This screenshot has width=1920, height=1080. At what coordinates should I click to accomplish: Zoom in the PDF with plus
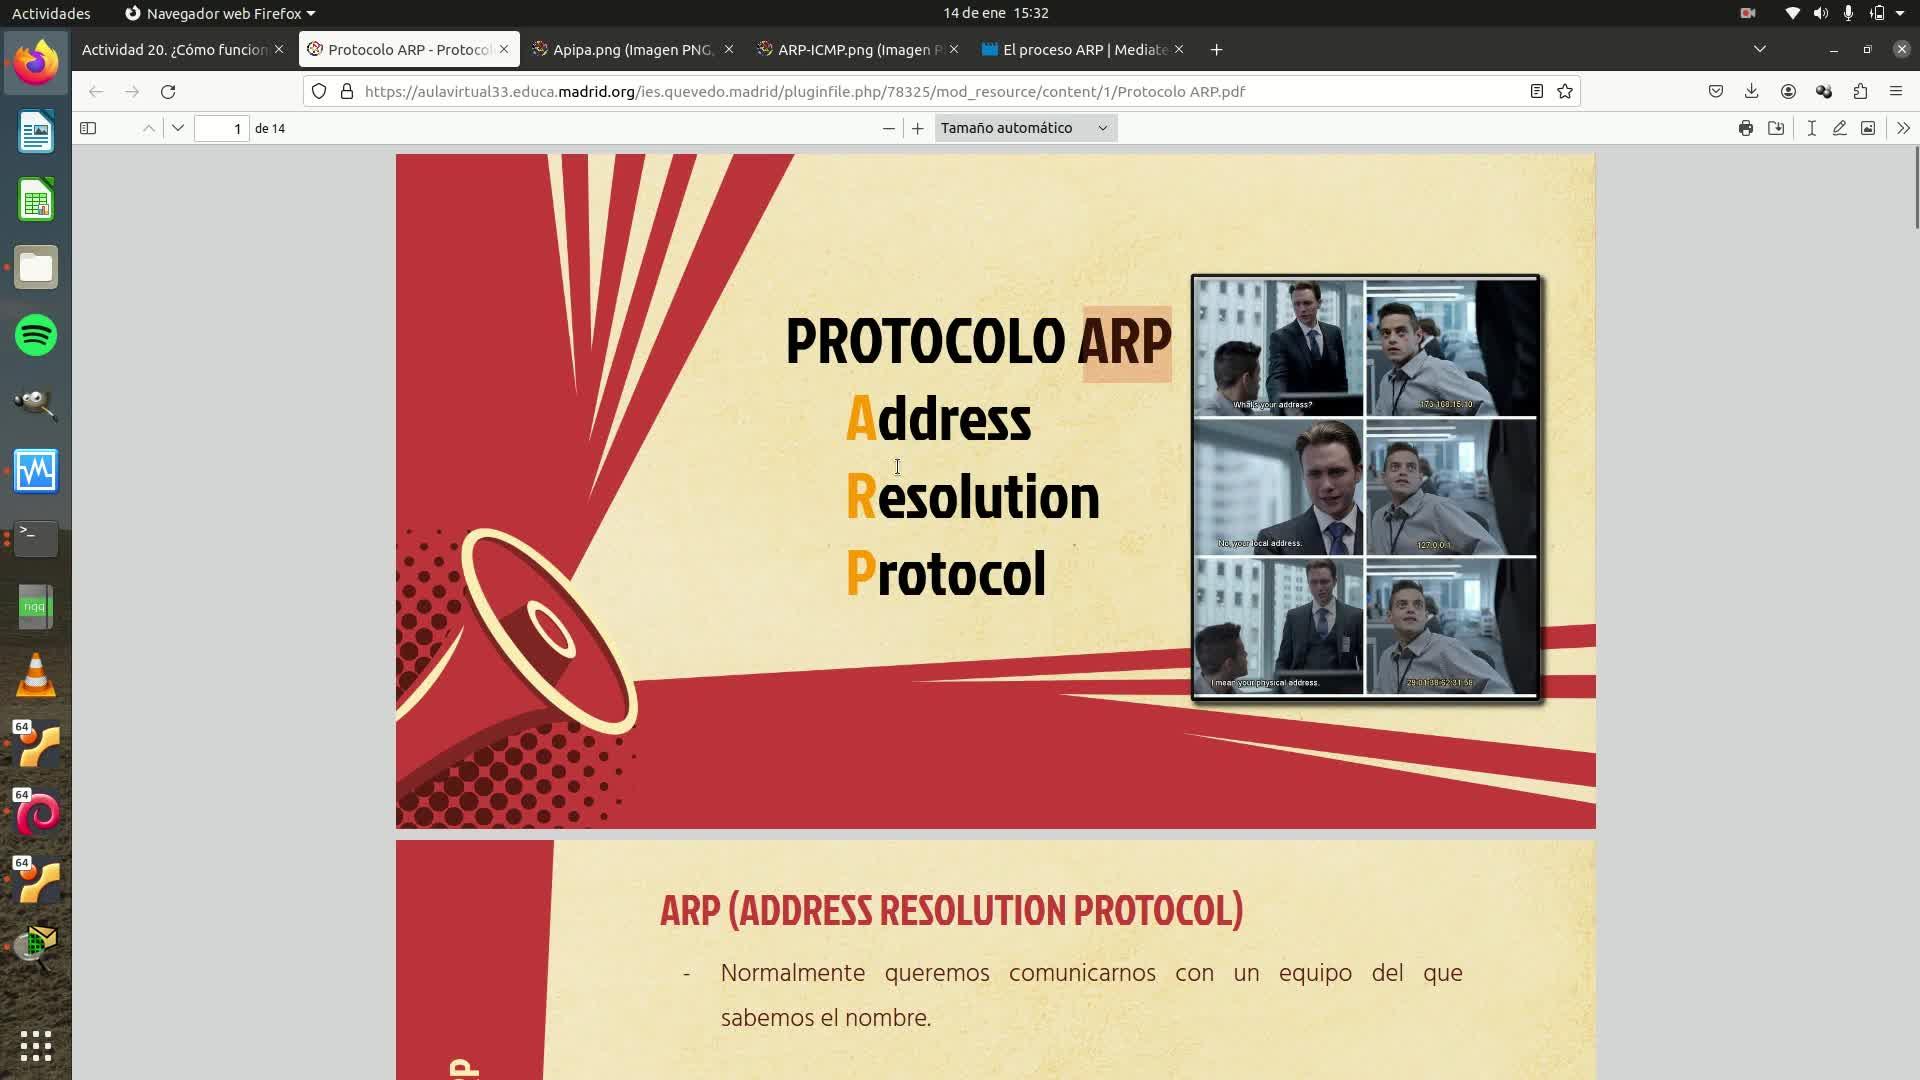[x=917, y=128]
